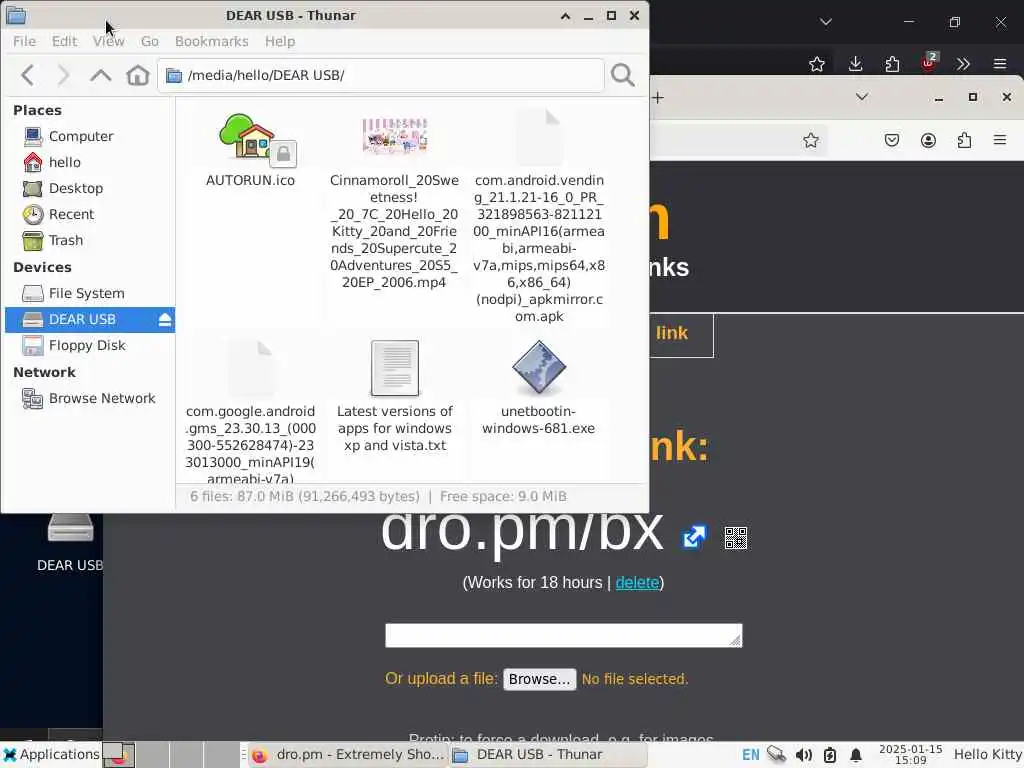Open Extensions in the front Firefox window
The height and width of the screenshot is (768, 1024).
tap(964, 140)
